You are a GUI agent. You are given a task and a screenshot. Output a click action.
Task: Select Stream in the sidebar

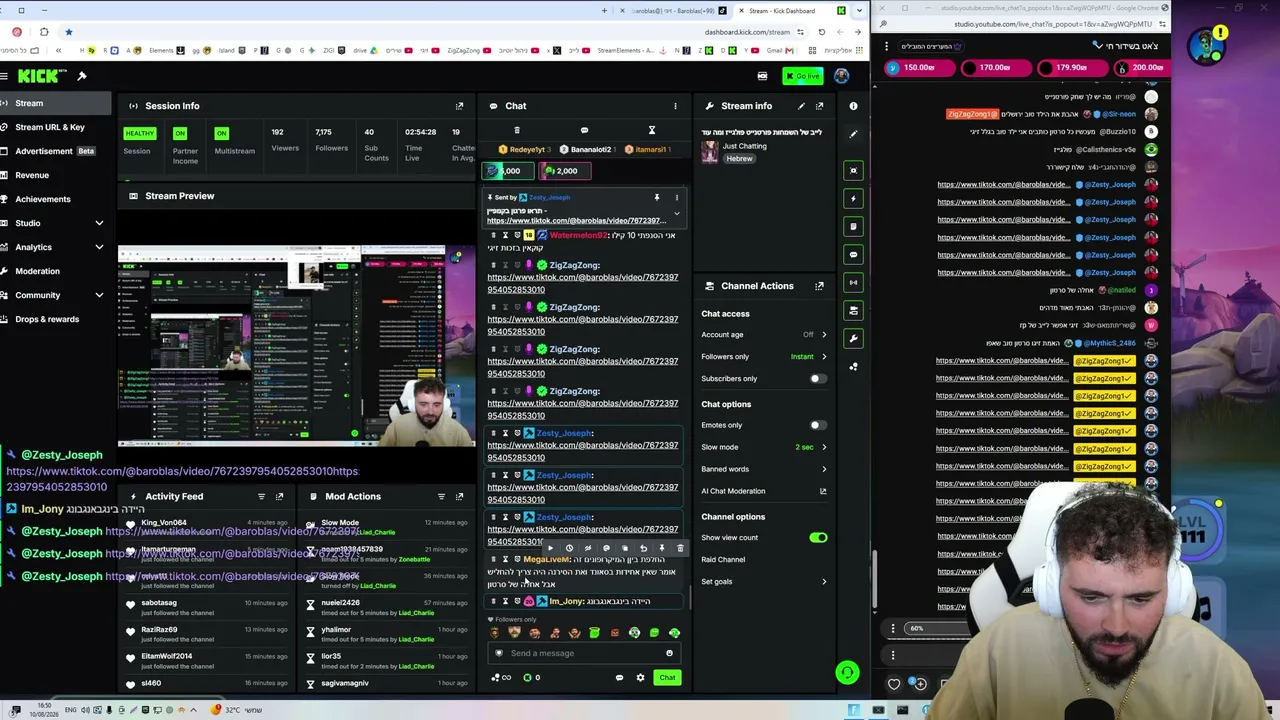(56, 103)
